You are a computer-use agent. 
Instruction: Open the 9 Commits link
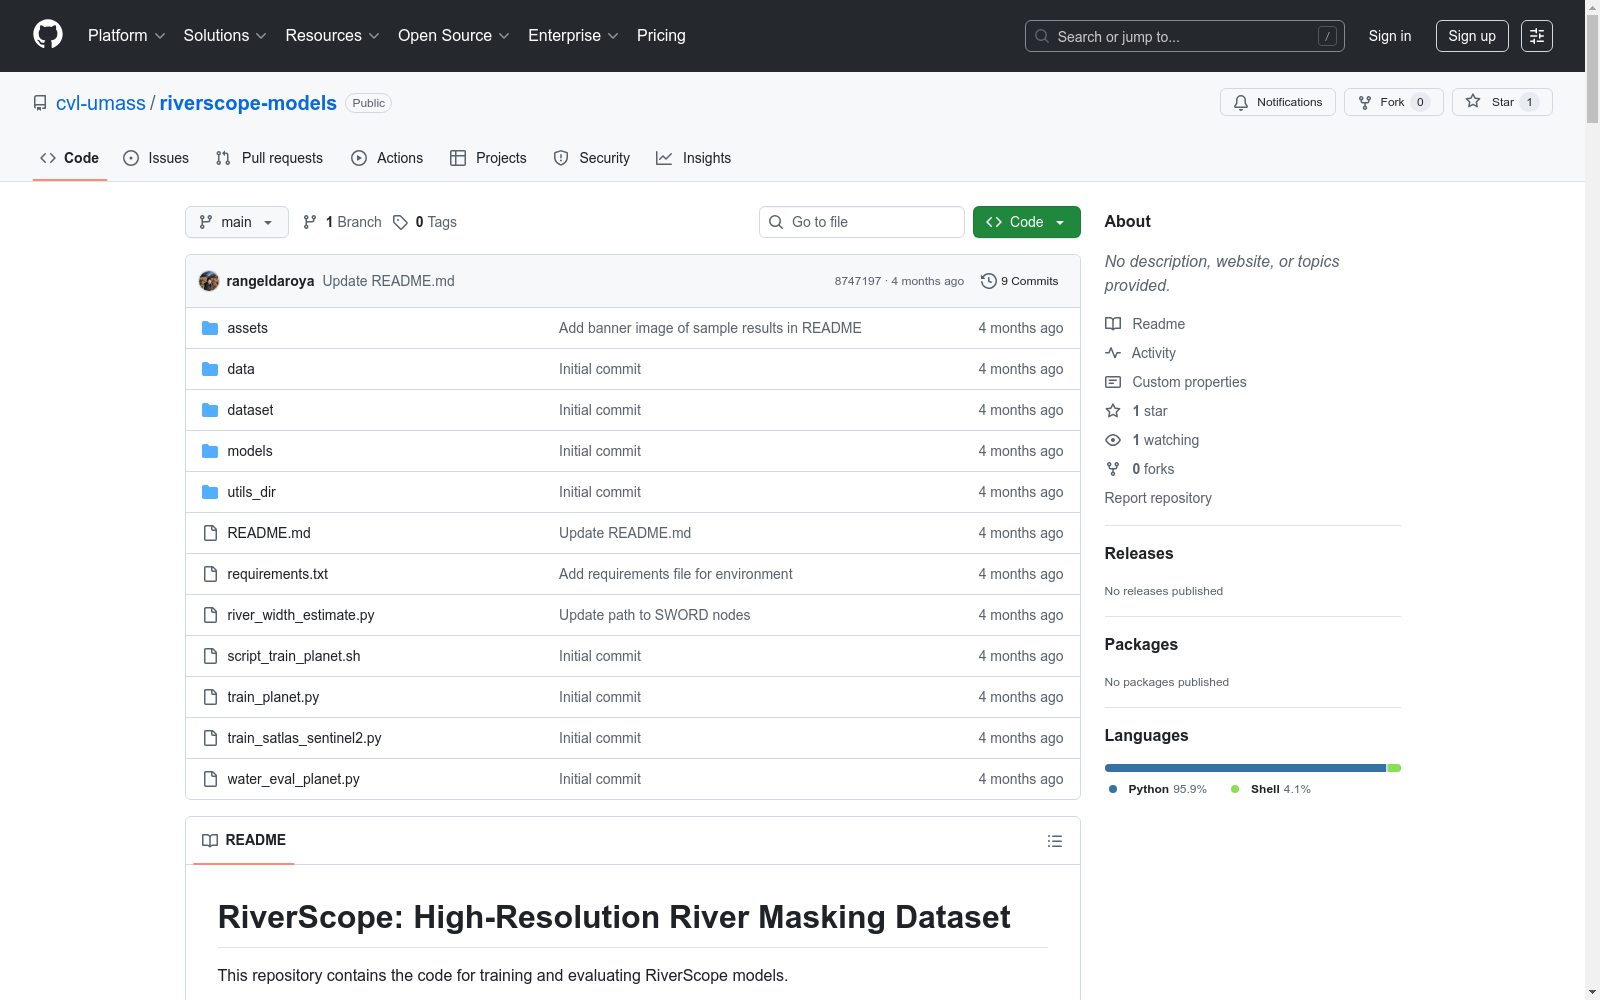1020,281
